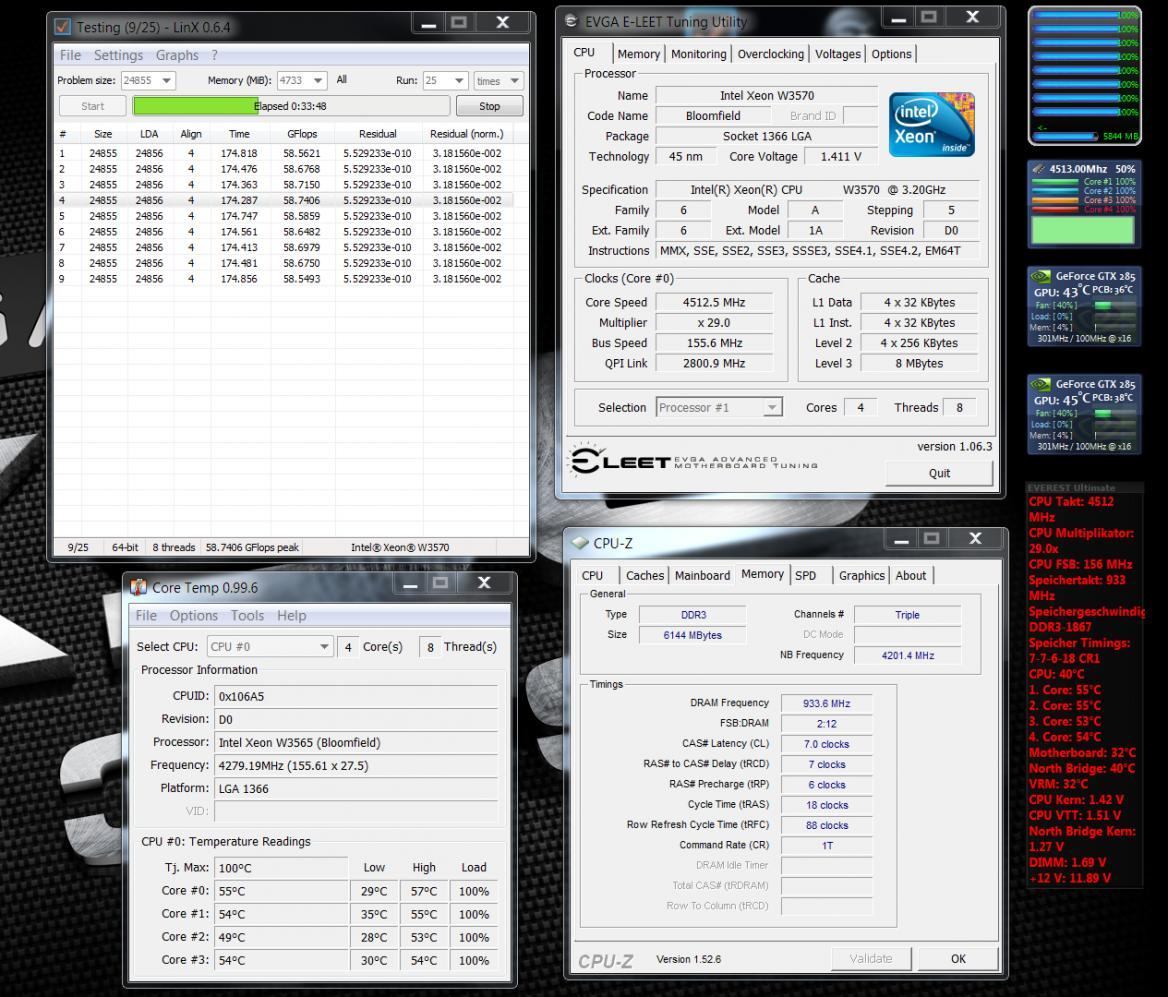1168x997 pixels.
Task: Click the NB Frequency 4201.4 MHz value
Action: tap(907, 656)
